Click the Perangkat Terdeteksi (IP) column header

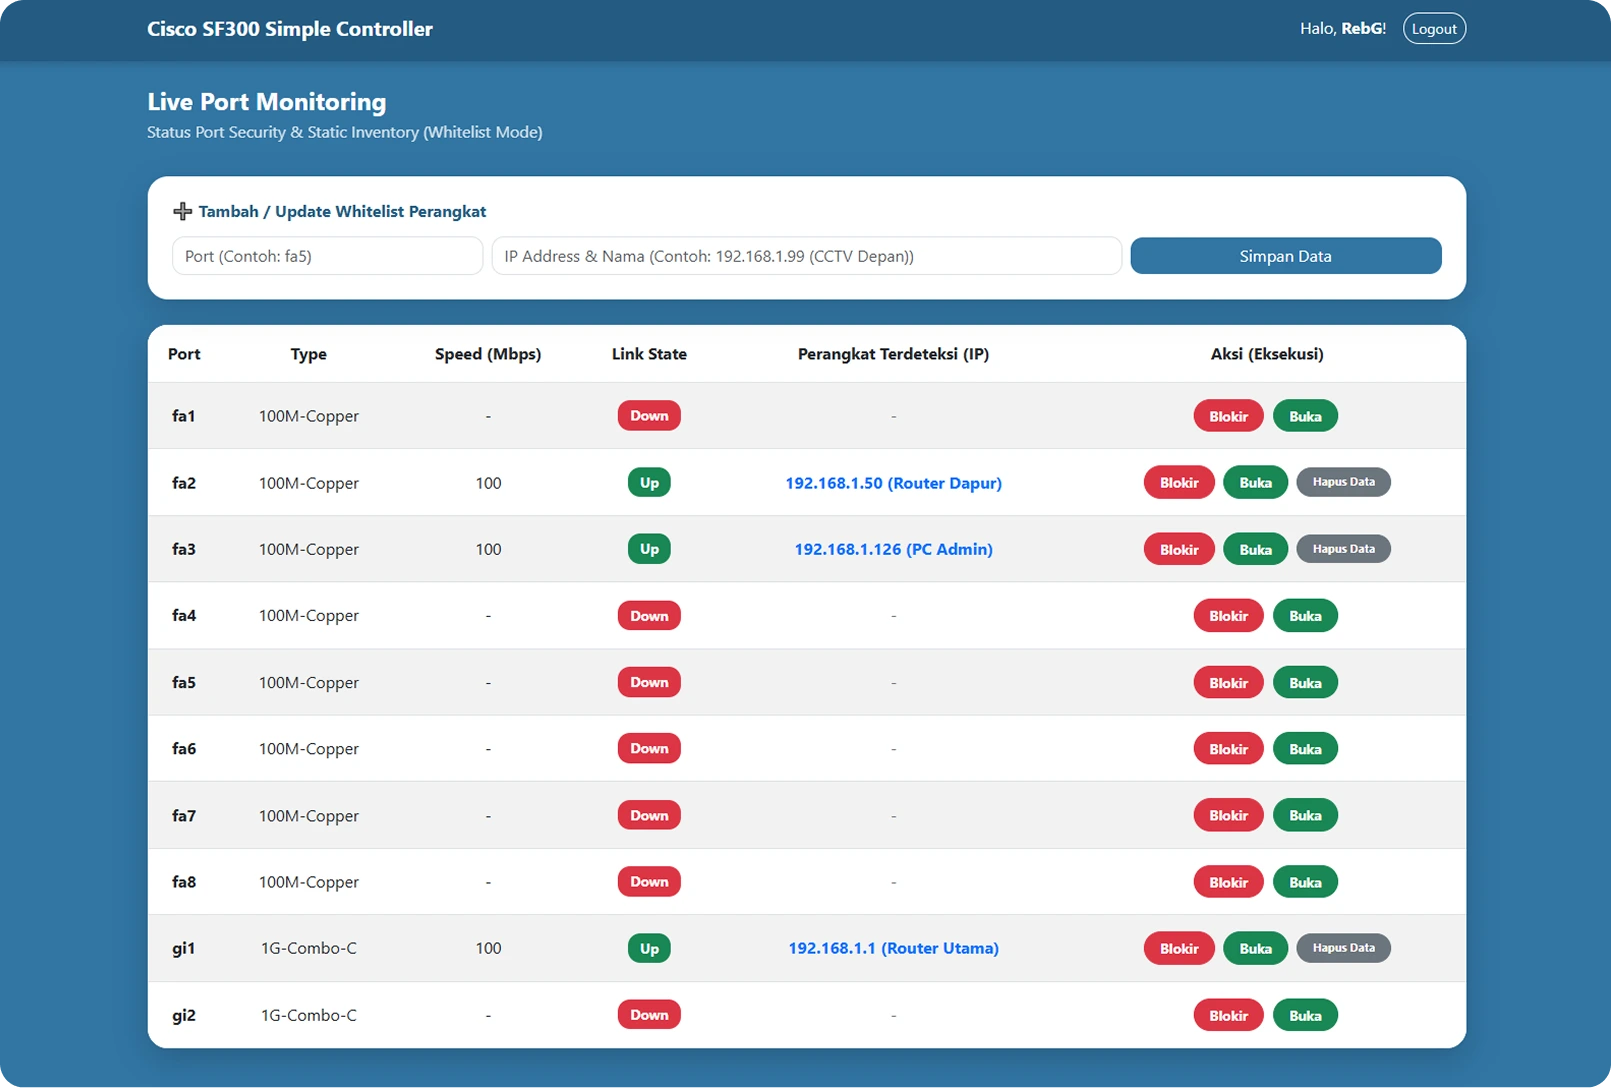[893, 354]
